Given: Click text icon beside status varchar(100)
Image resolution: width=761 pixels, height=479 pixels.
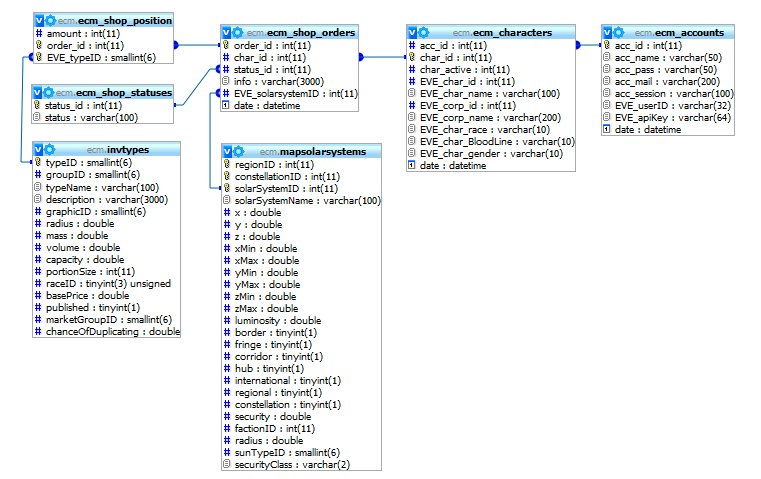Looking at the screenshot, I should click(37, 117).
